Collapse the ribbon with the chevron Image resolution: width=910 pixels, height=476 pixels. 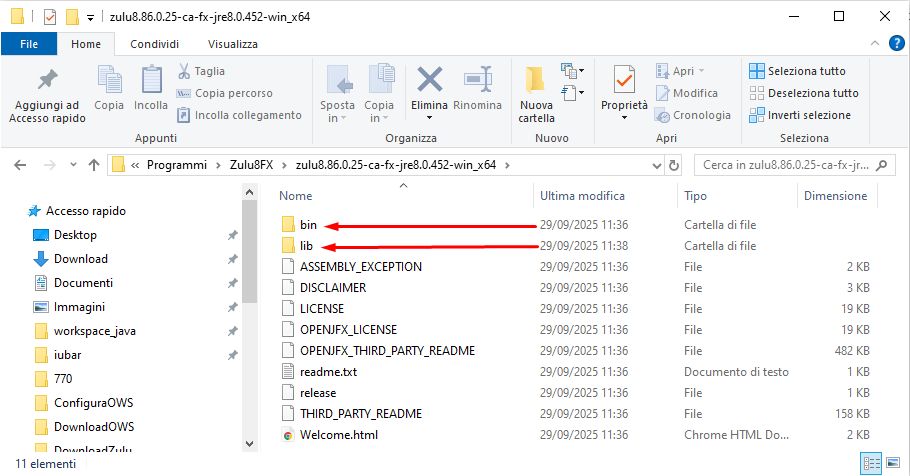click(x=877, y=44)
